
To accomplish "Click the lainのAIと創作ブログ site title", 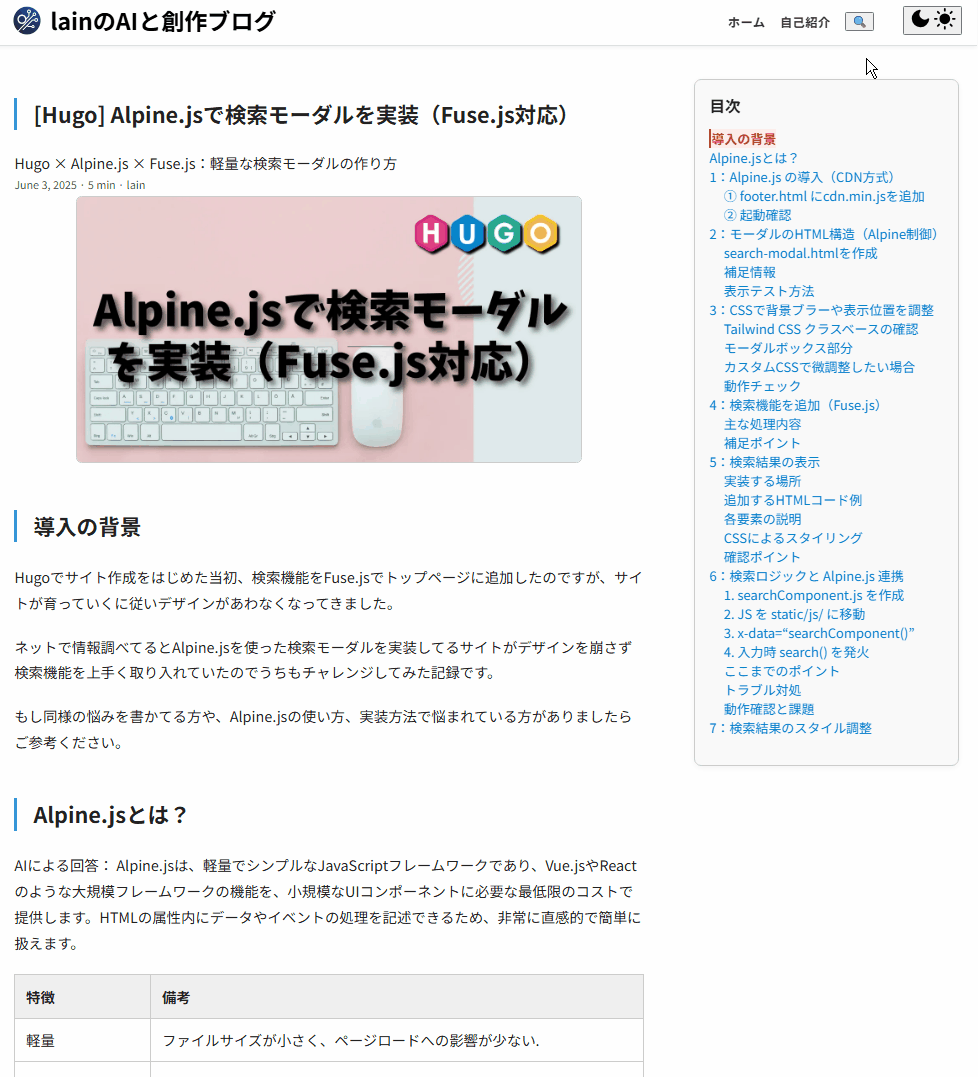I will pos(162,21).
